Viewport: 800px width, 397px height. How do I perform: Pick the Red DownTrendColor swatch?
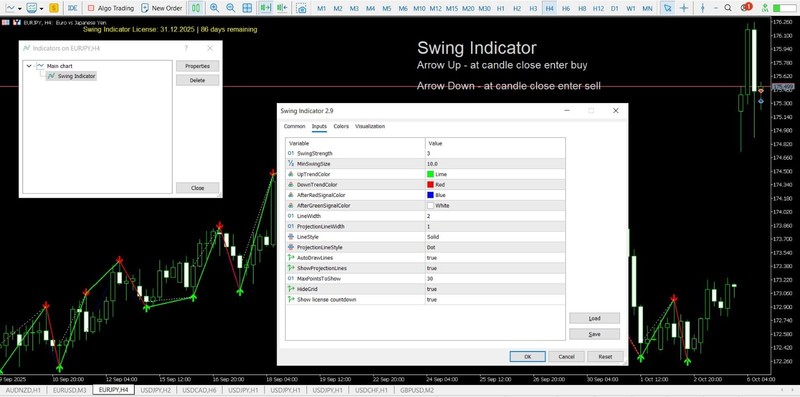(431, 185)
